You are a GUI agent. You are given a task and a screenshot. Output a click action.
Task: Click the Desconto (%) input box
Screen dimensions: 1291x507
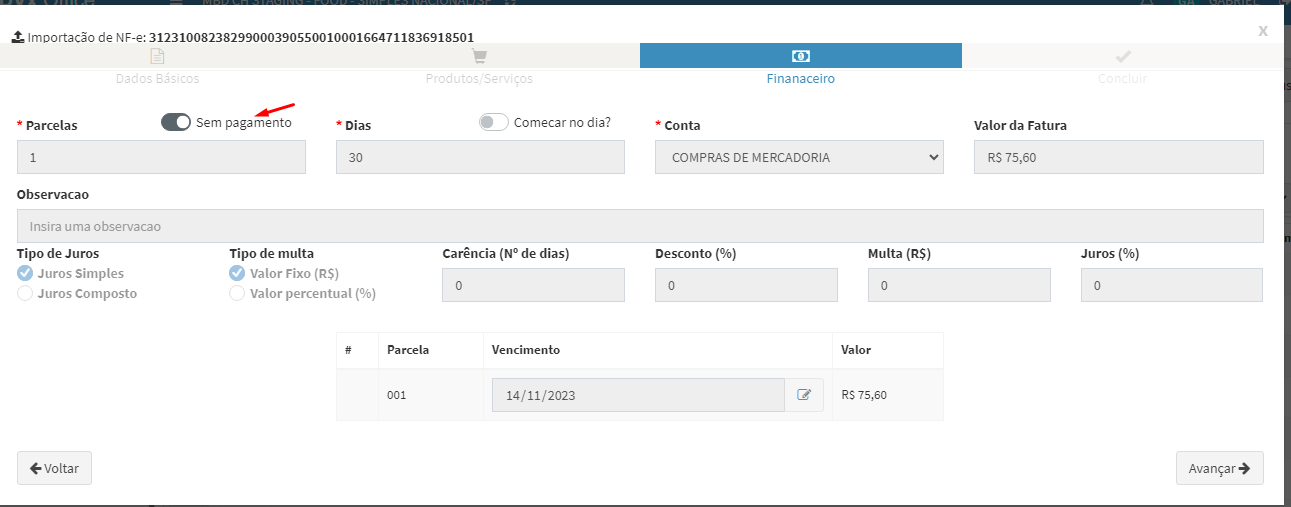746,285
